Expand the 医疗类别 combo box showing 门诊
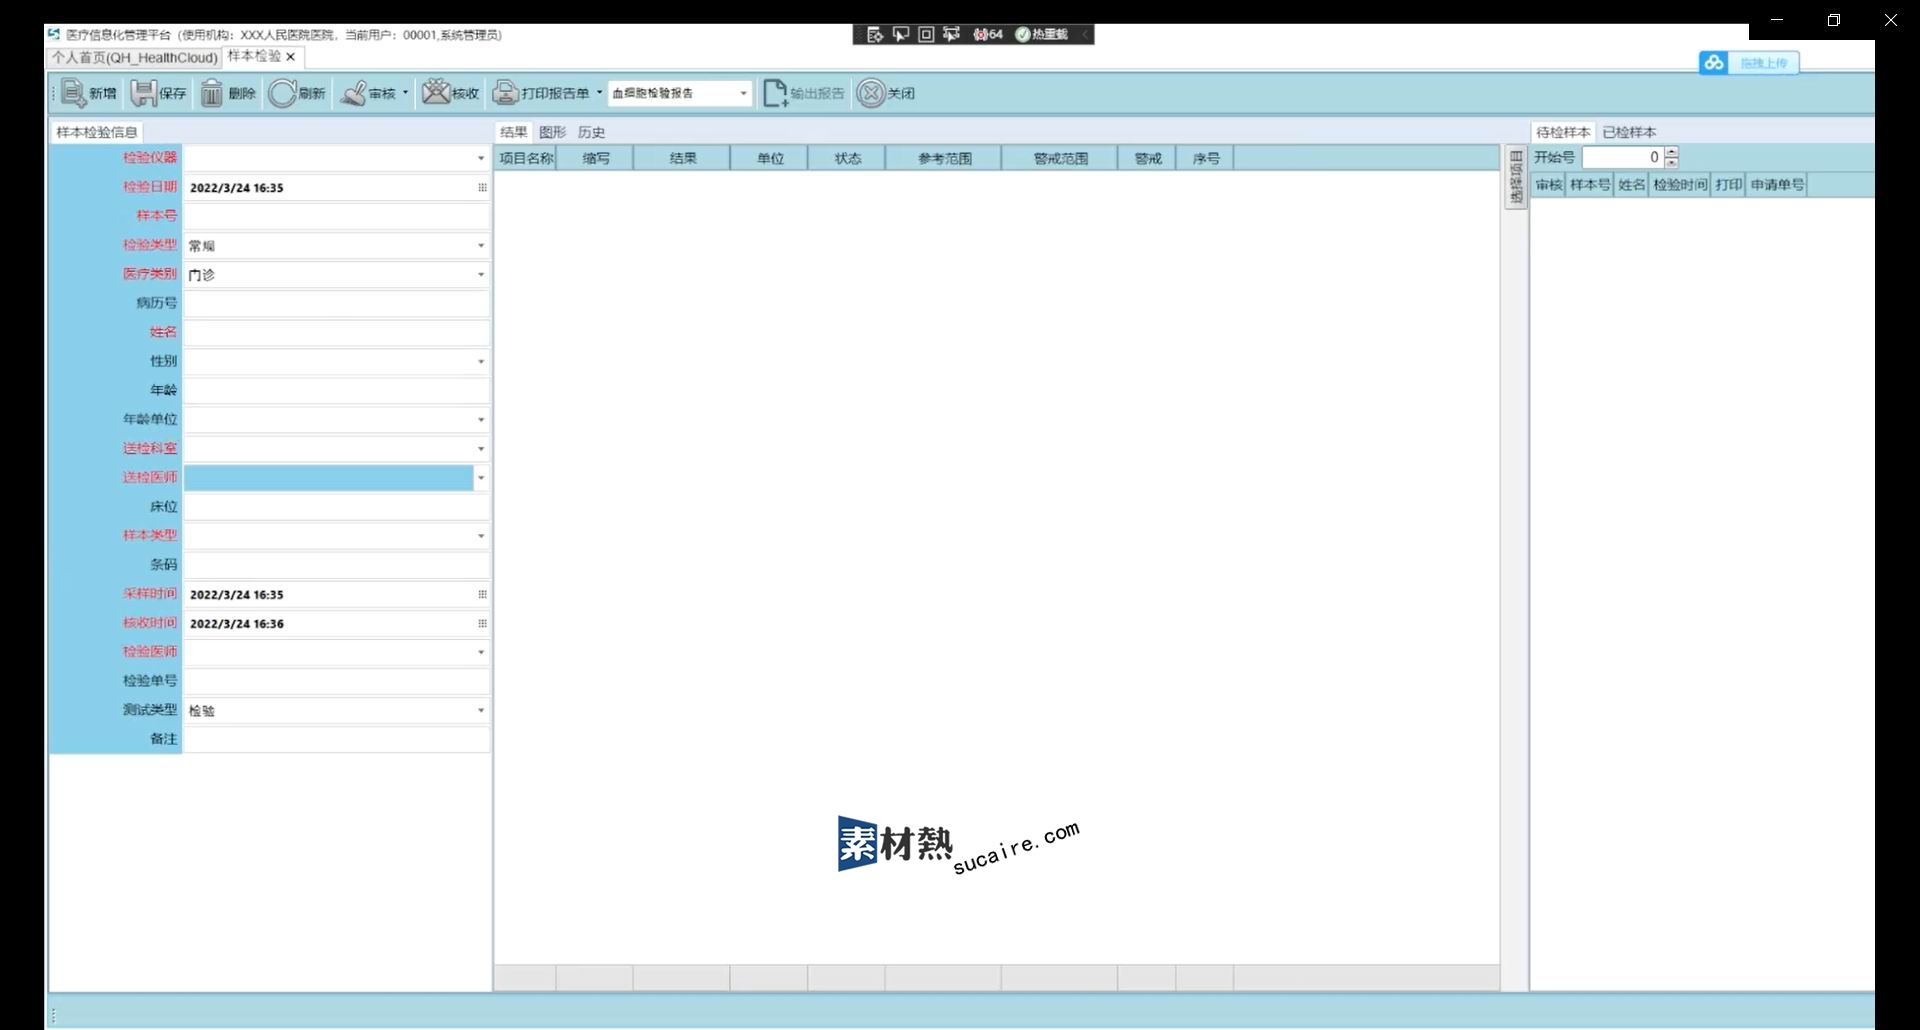Image resolution: width=1920 pixels, height=1030 pixels. click(480, 274)
